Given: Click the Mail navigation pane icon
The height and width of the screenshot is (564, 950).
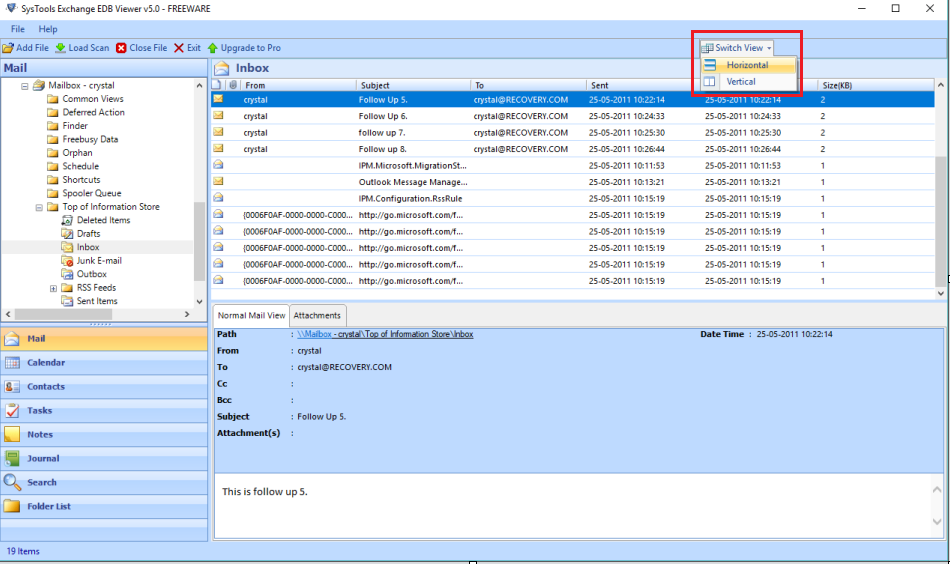Looking at the screenshot, I should 12,339.
